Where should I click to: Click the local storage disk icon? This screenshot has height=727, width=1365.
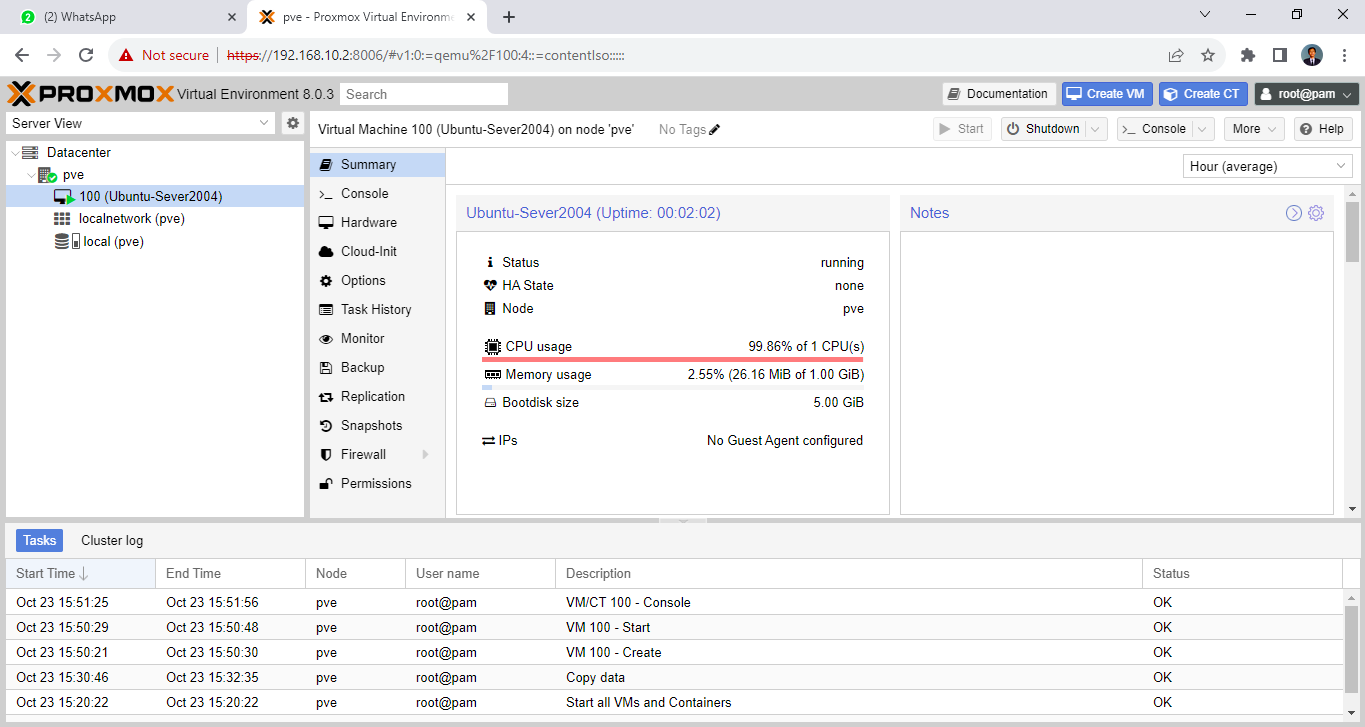66,241
